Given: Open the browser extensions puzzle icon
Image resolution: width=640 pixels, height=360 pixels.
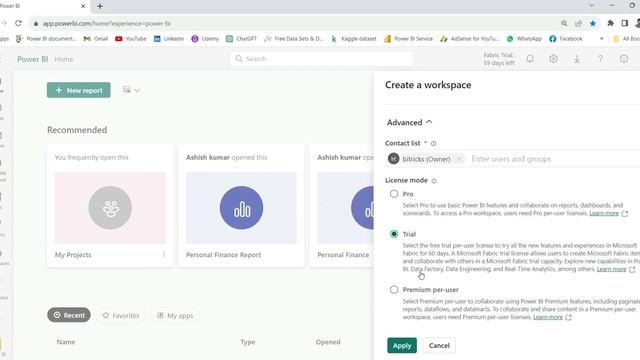Looking at the screenshot, I should 610,23.
